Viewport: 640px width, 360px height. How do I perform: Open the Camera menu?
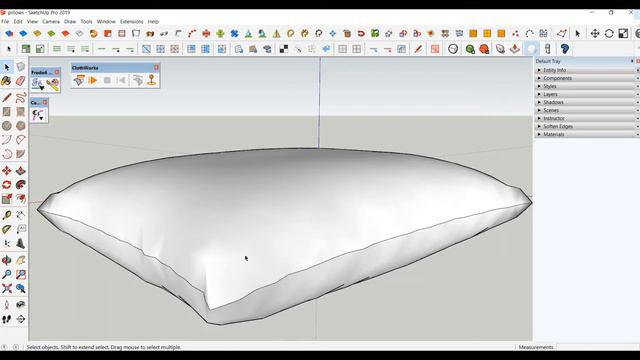click(51, 22)
